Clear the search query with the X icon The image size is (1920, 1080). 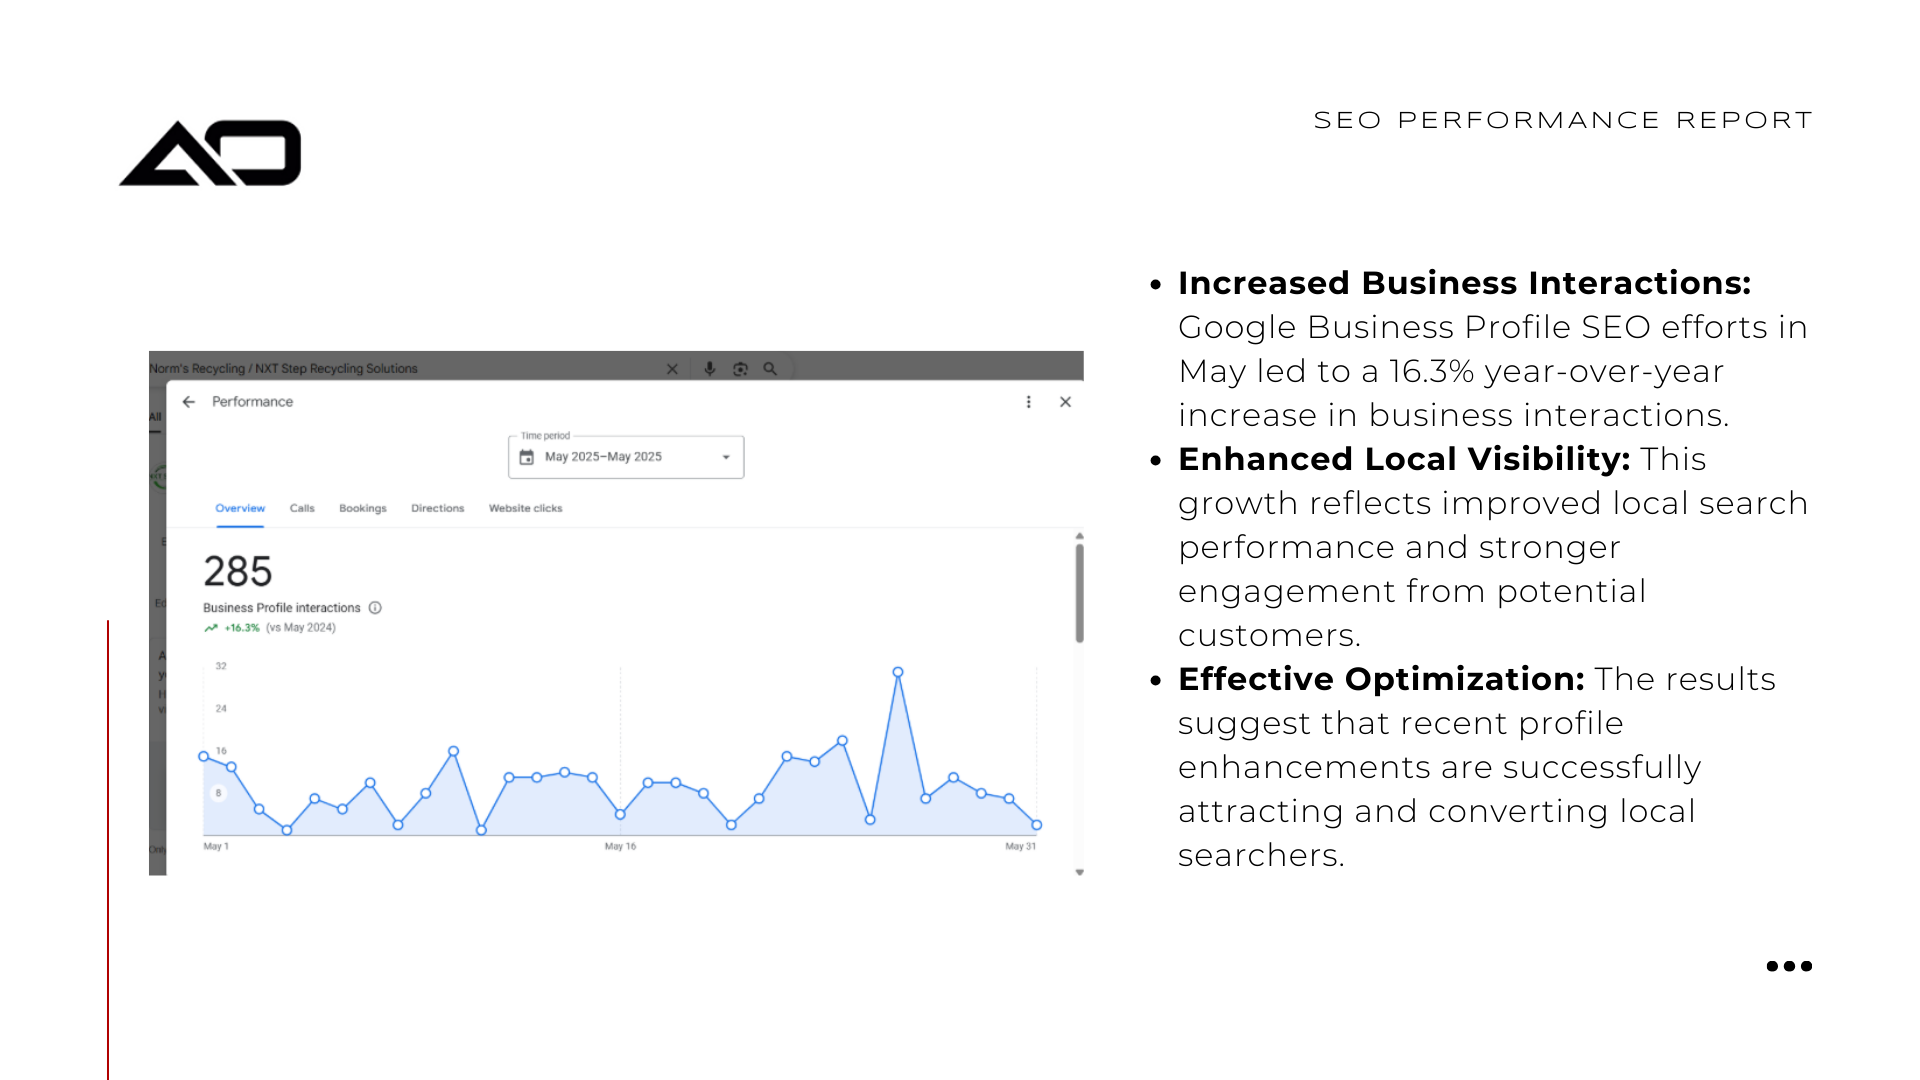coord(672,368)
